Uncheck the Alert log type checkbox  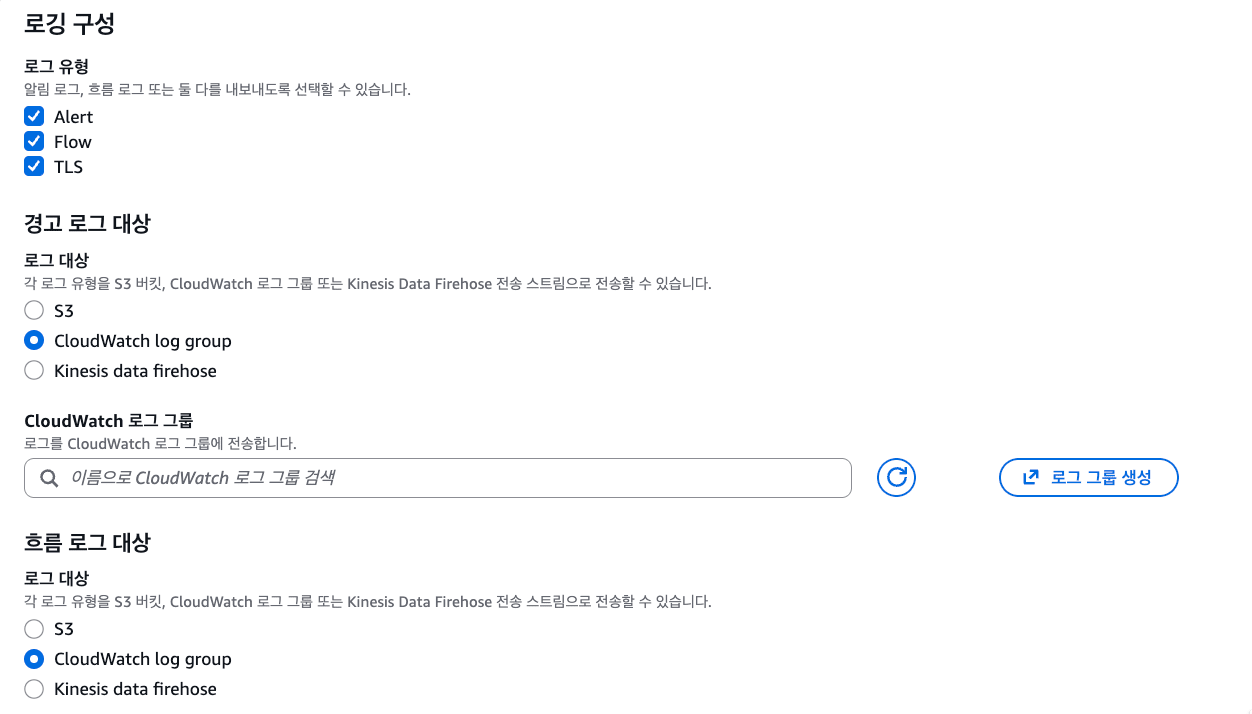(34, 117)
